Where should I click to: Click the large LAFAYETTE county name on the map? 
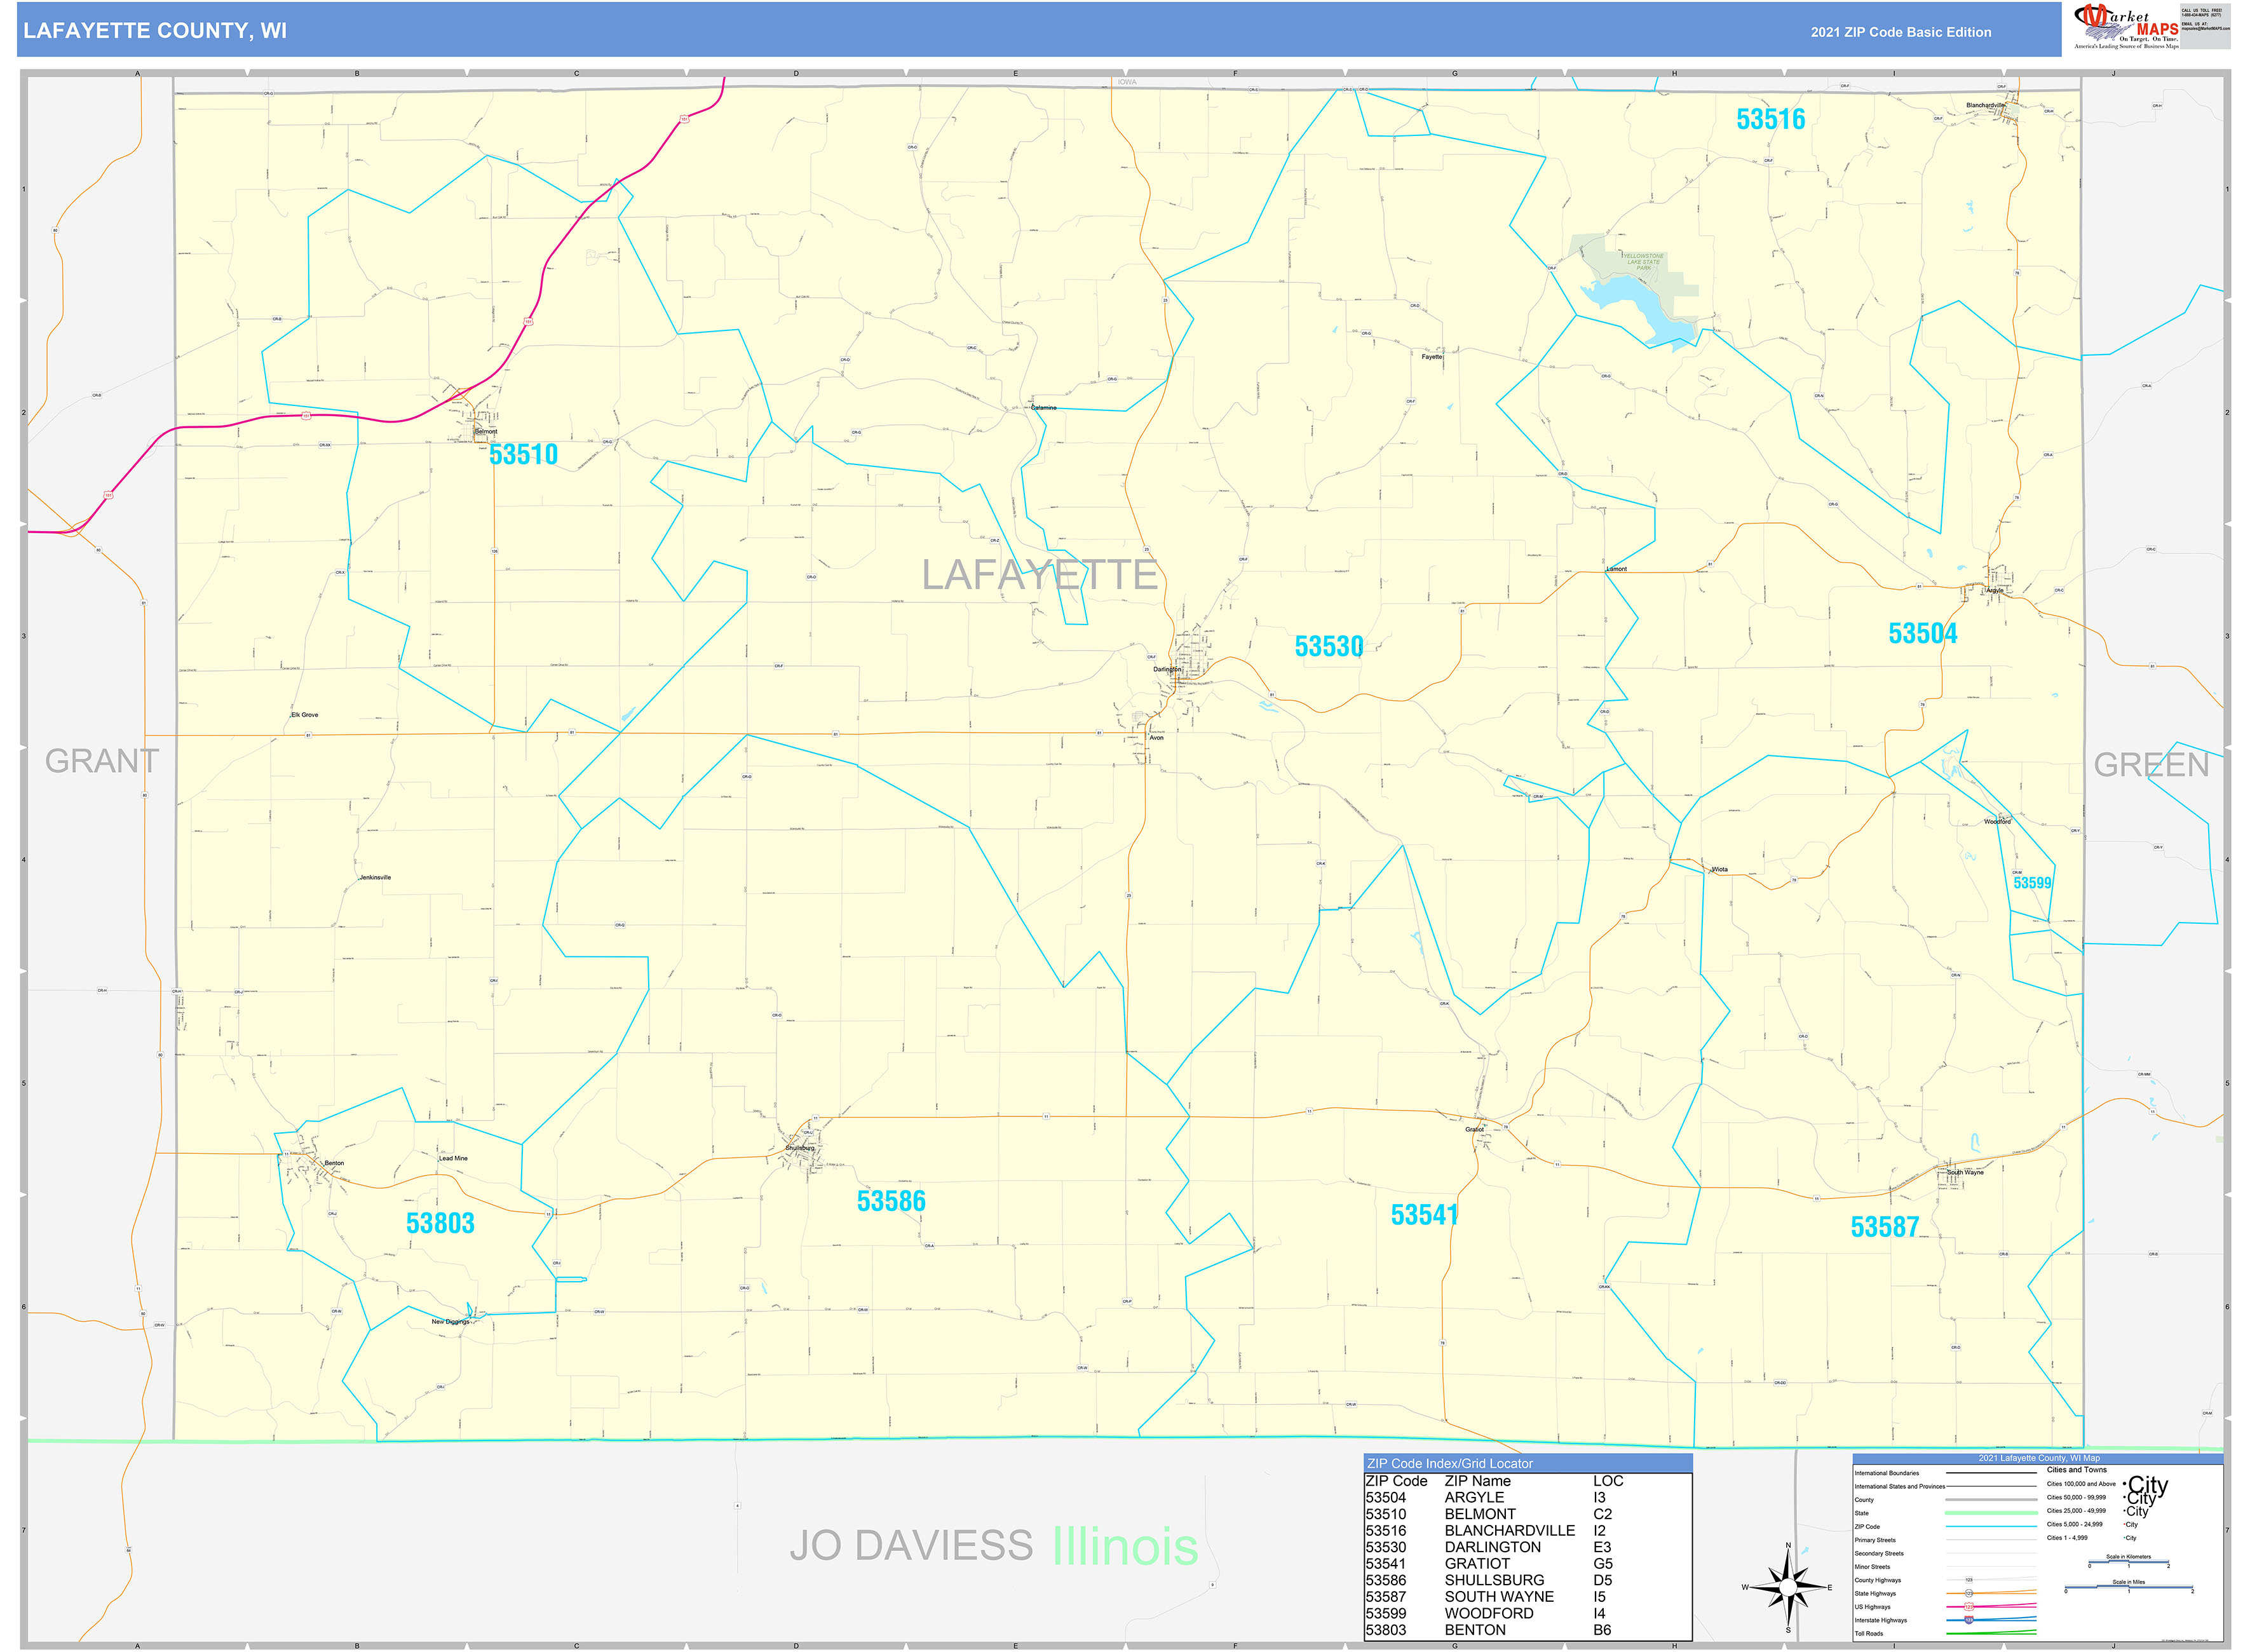coord(1039,575)
